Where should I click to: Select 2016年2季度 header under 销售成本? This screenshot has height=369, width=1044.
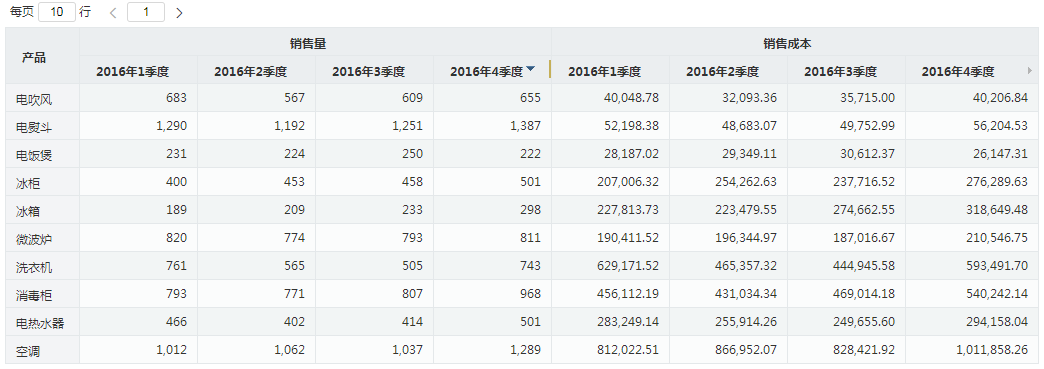tap(722, 72)
